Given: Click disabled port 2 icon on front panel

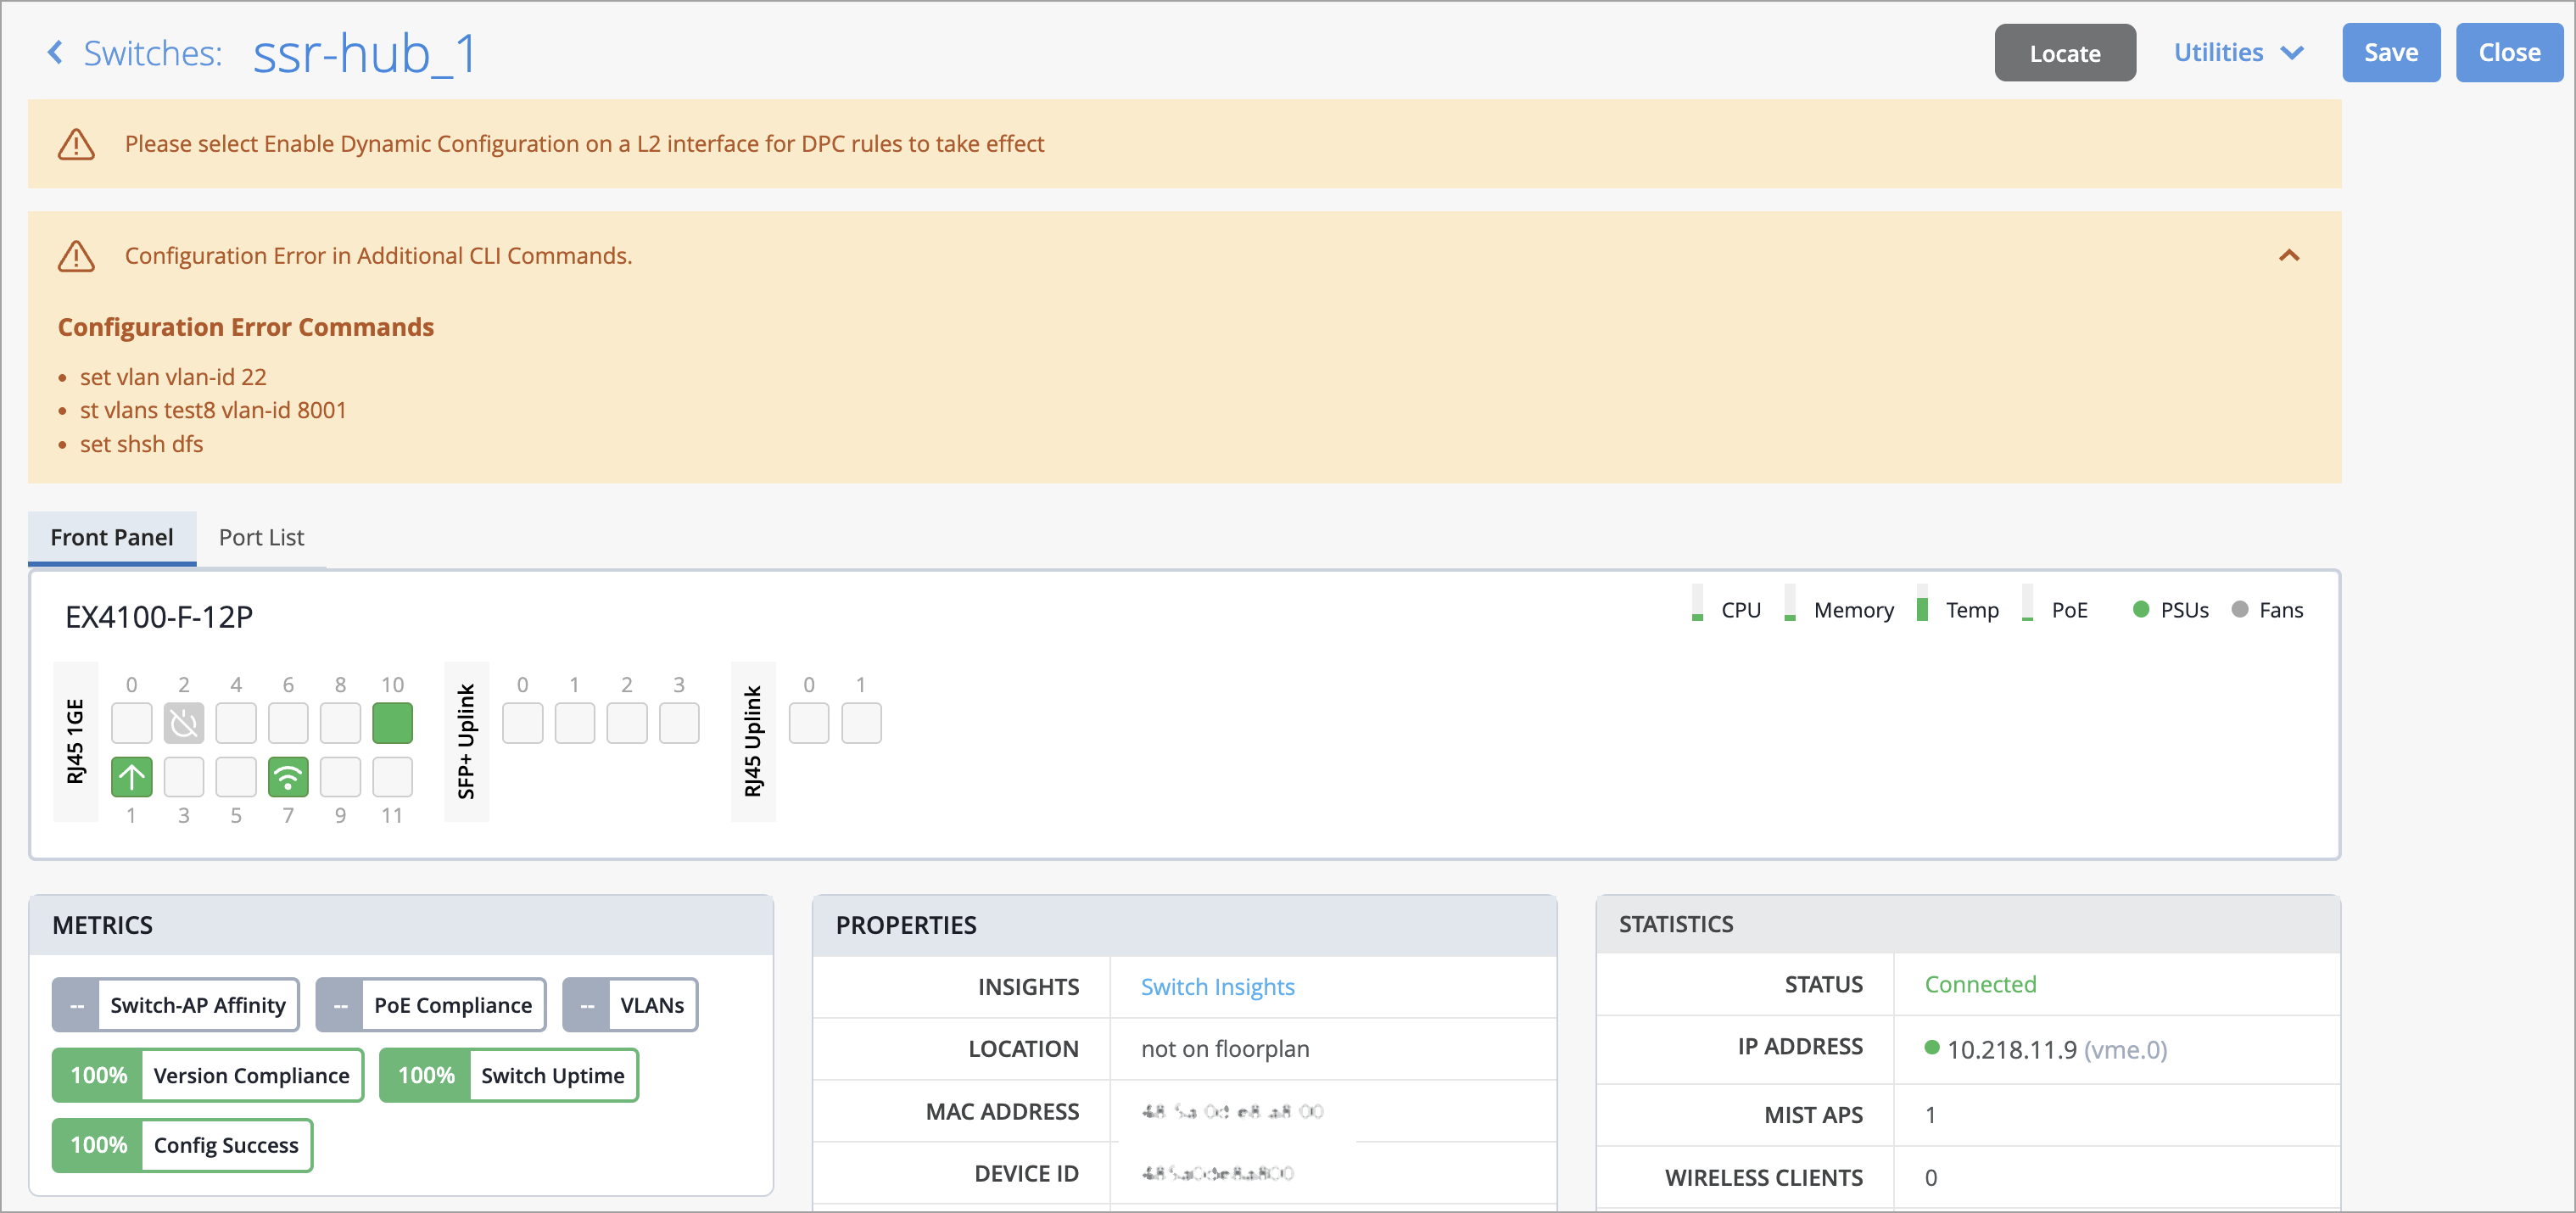Looking at the screenshot, I should (184, 723).
